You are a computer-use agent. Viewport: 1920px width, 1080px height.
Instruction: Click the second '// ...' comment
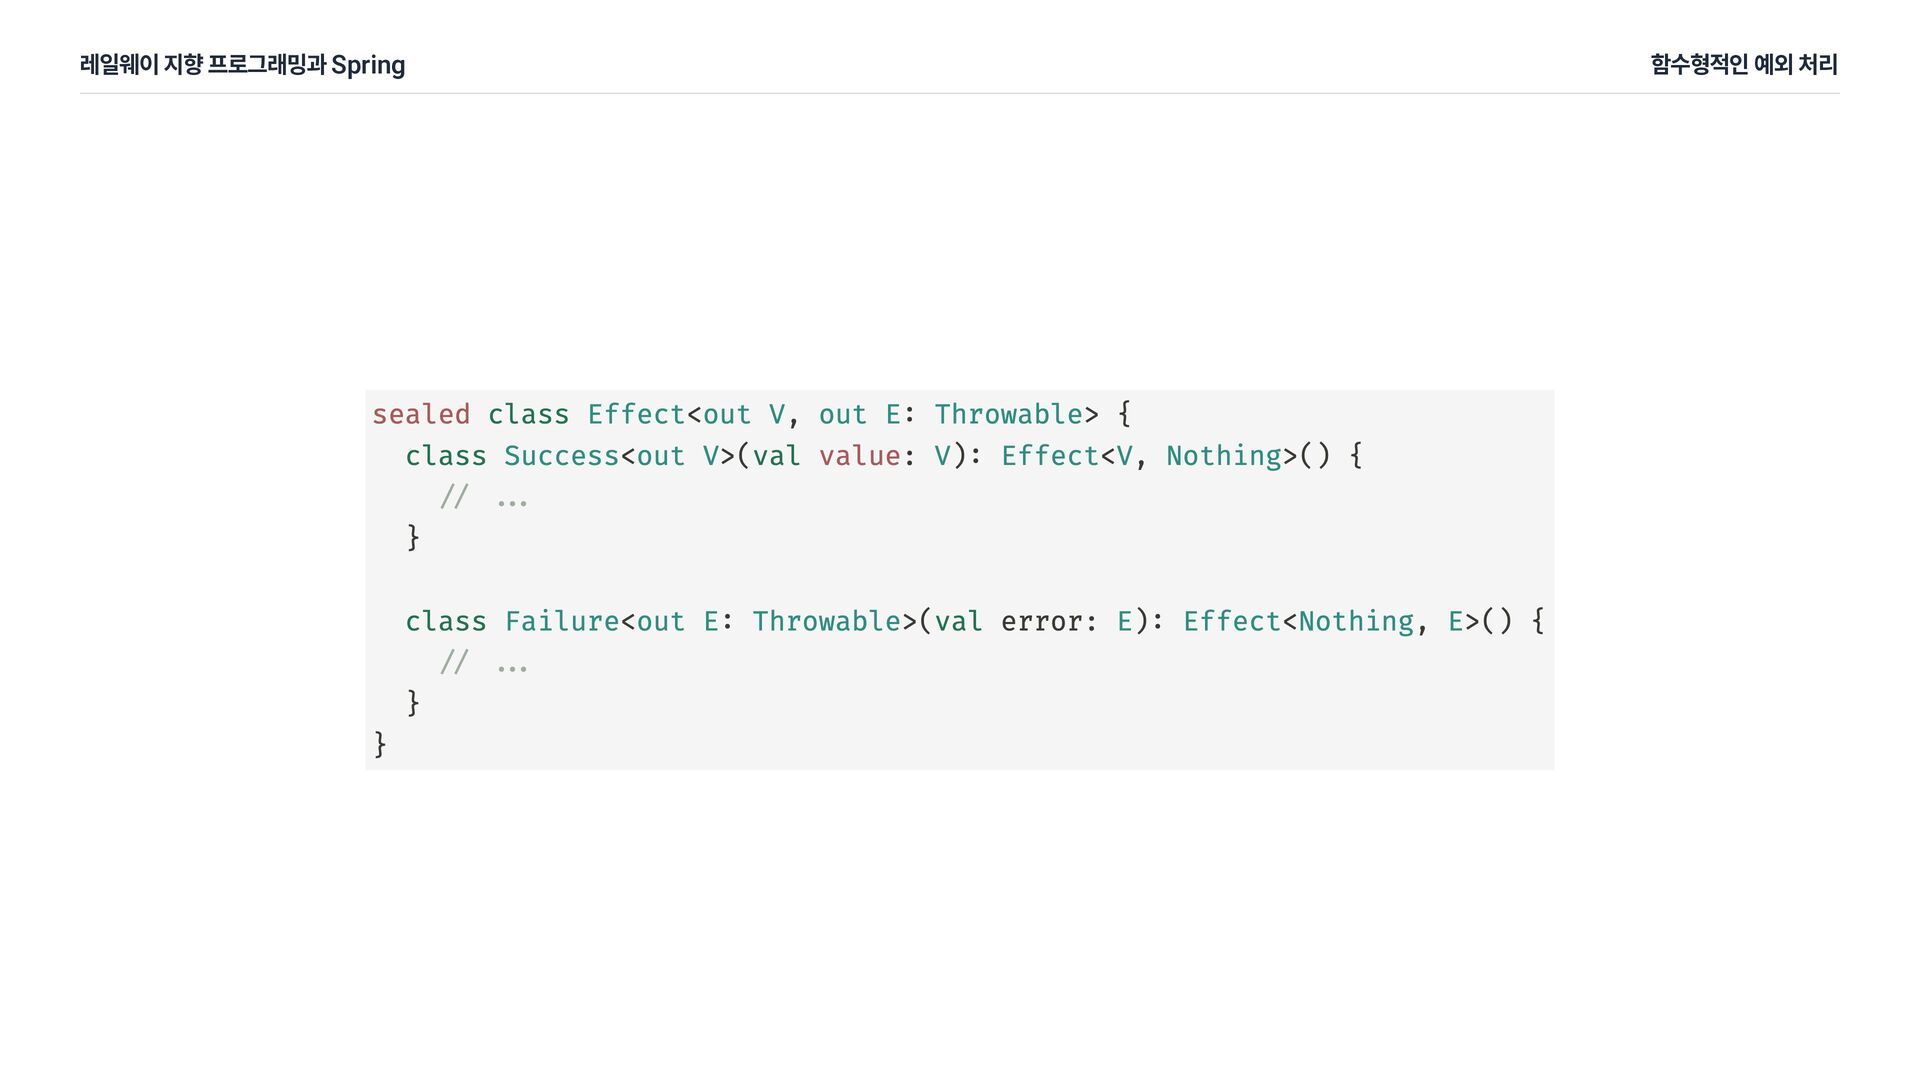[484, 663]
